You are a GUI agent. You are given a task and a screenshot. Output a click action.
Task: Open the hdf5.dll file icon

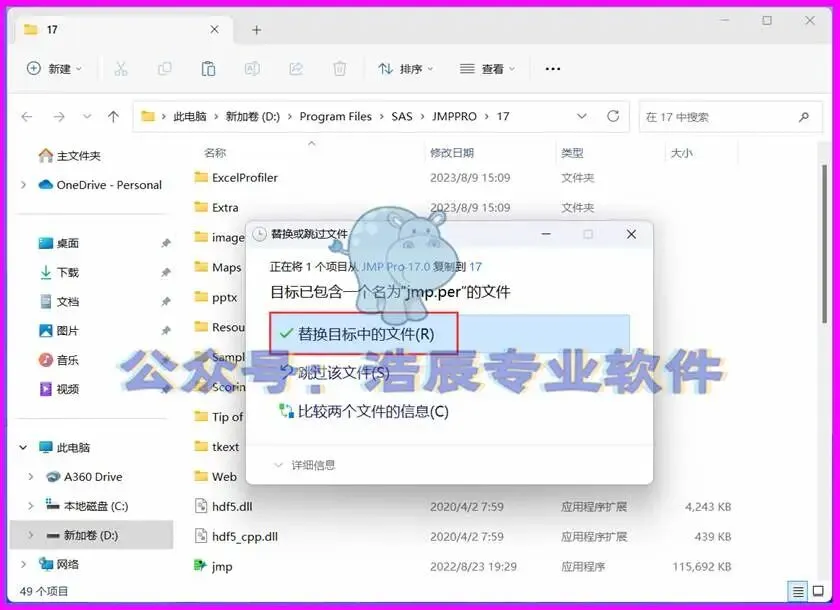[x=201, y=506]
